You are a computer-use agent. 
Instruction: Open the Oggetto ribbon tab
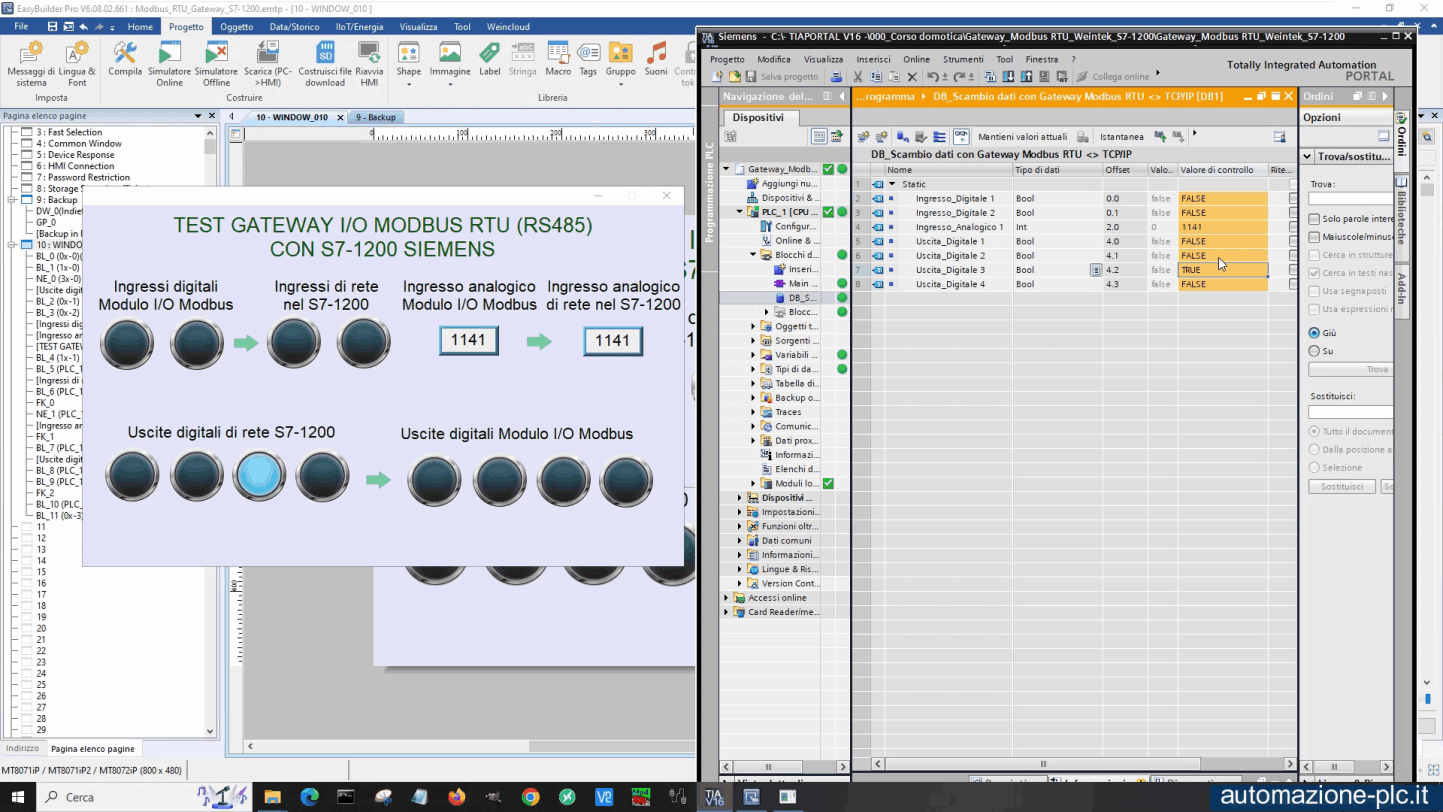(x=237, y=27)
